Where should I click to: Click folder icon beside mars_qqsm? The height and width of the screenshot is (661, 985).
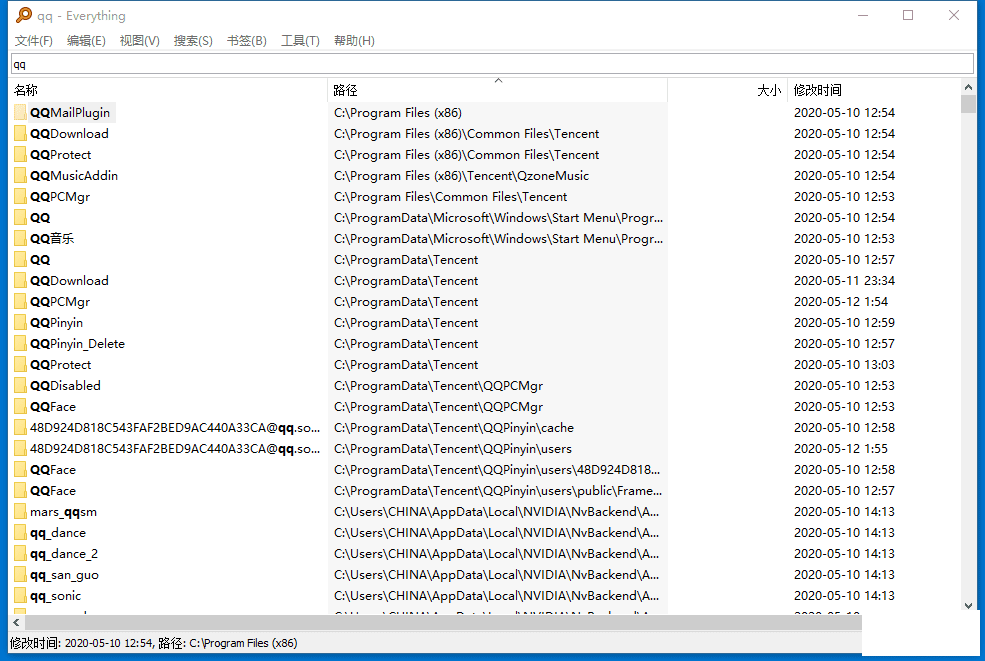click(20, 511)
